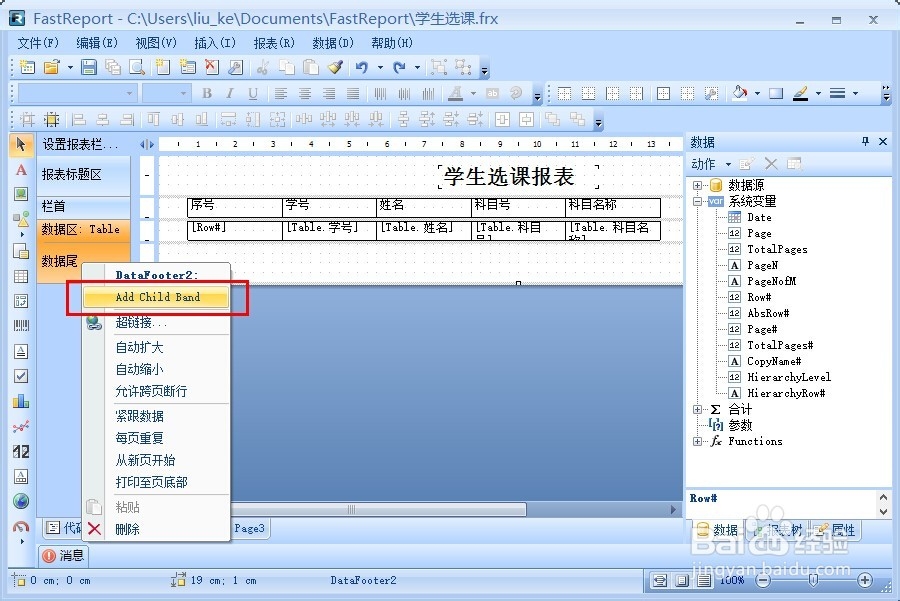
Task: Expand the 数据源 tree node
Action: coord(697,184)
